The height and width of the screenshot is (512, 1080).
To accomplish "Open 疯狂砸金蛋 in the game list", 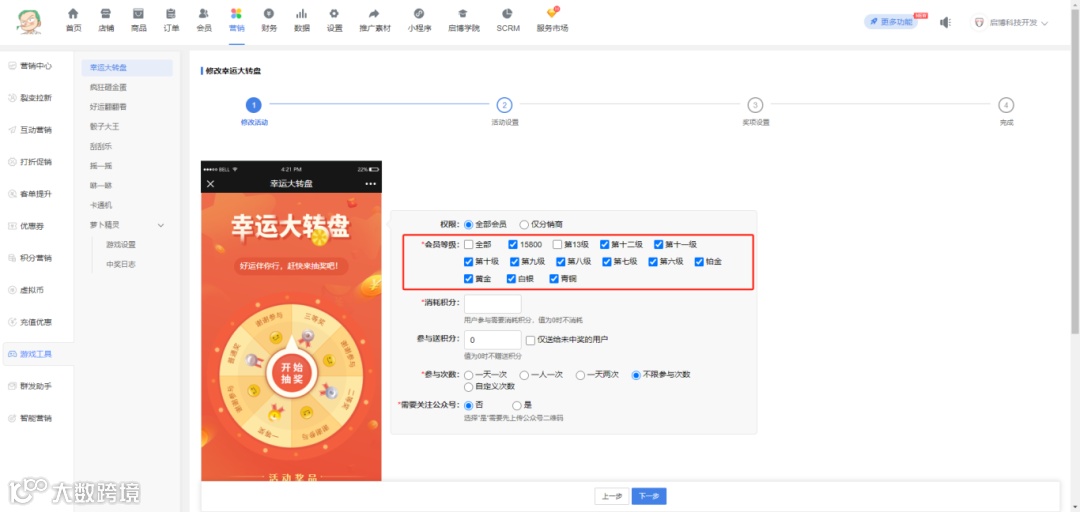I will coord(109,88).
